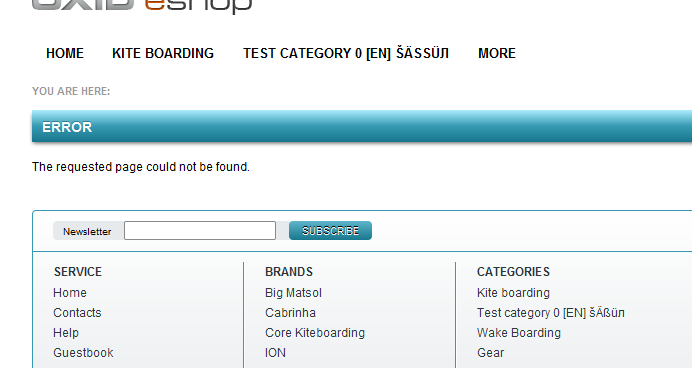692x368 pixels.
Task: Open the Wake Boarding category link
Action: click(519, 333)
